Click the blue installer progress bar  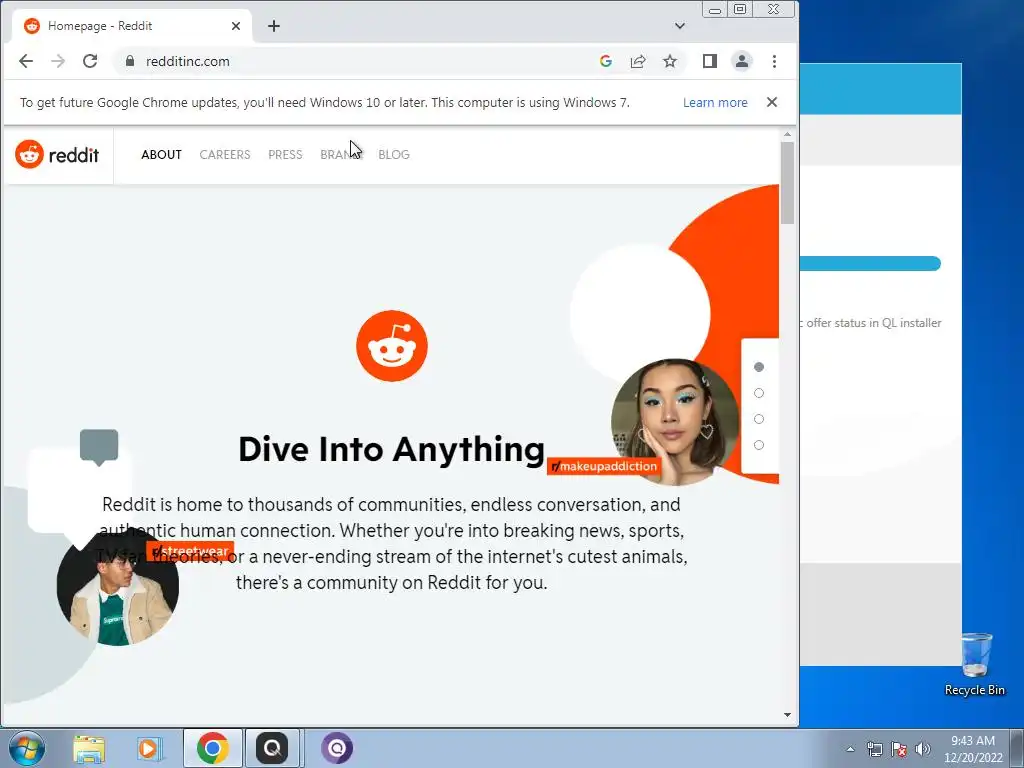click(x=871, y=264)
